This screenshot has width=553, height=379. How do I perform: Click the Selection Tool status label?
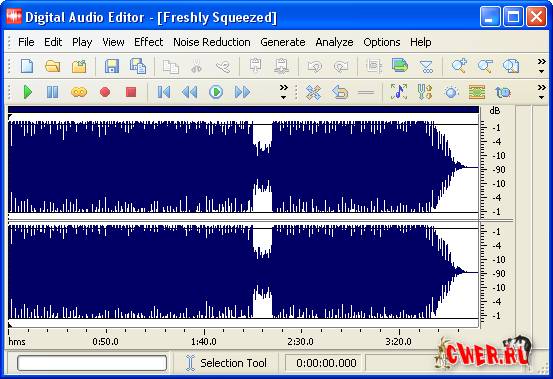coord(233,363)
